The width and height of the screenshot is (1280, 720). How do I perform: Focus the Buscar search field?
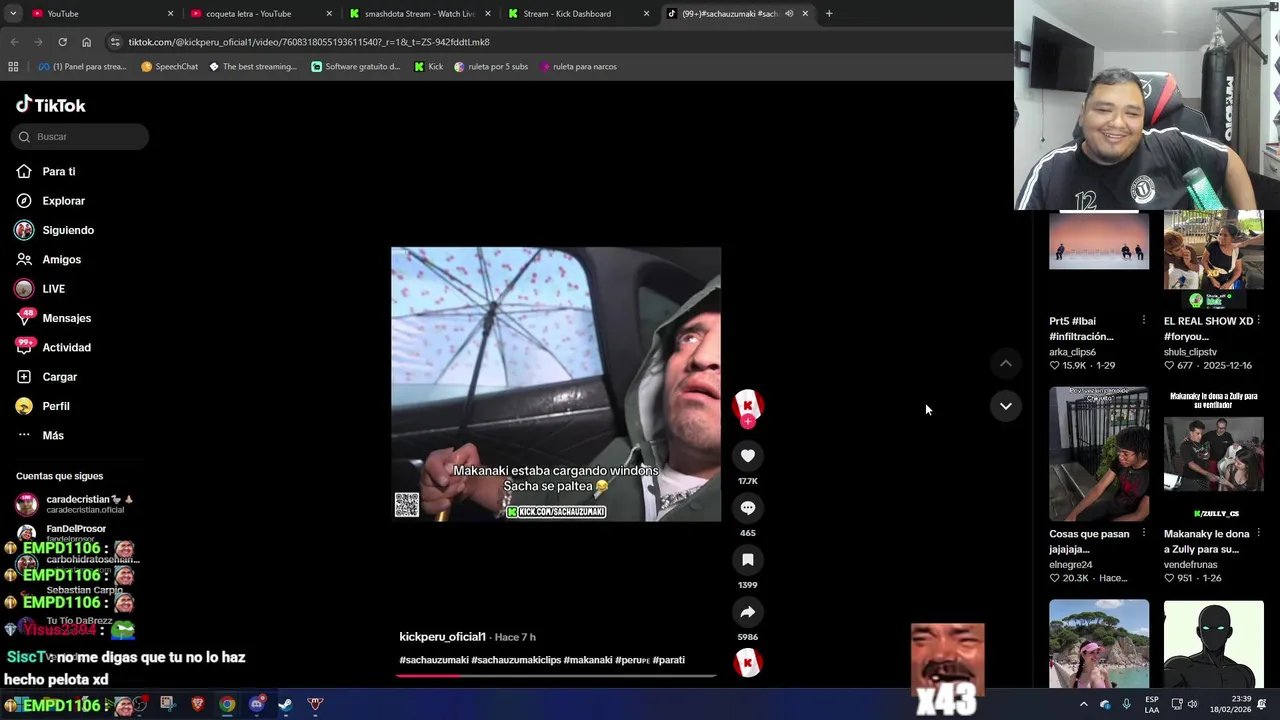pos(80,137)
